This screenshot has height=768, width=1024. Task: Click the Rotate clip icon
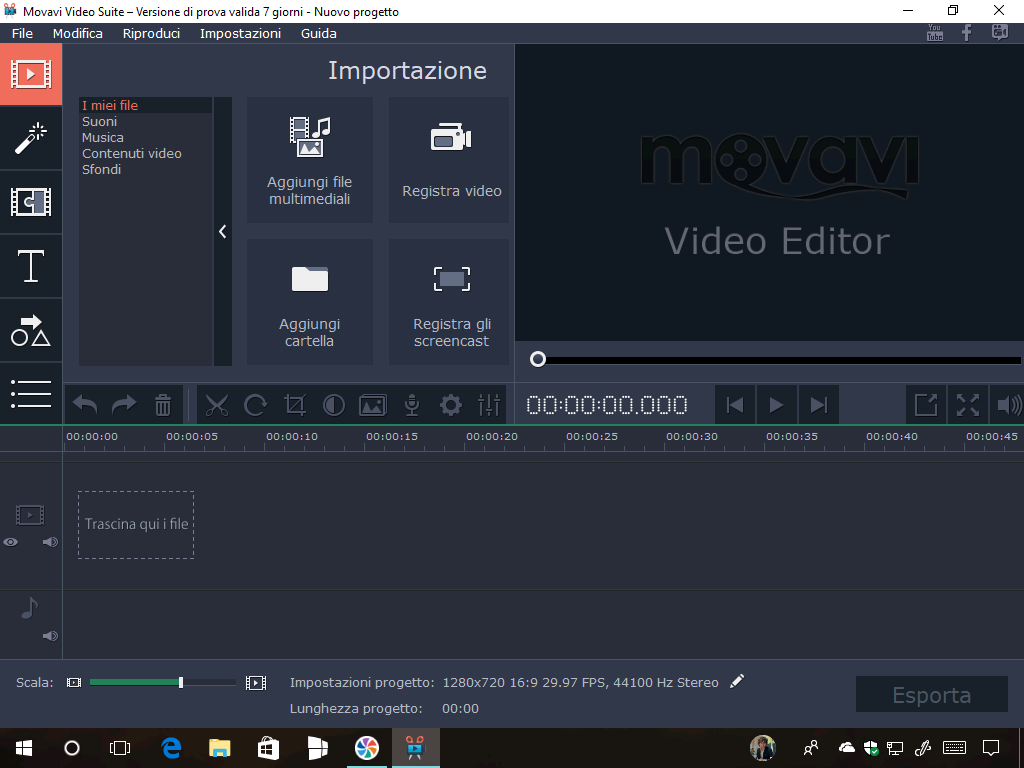255,406
